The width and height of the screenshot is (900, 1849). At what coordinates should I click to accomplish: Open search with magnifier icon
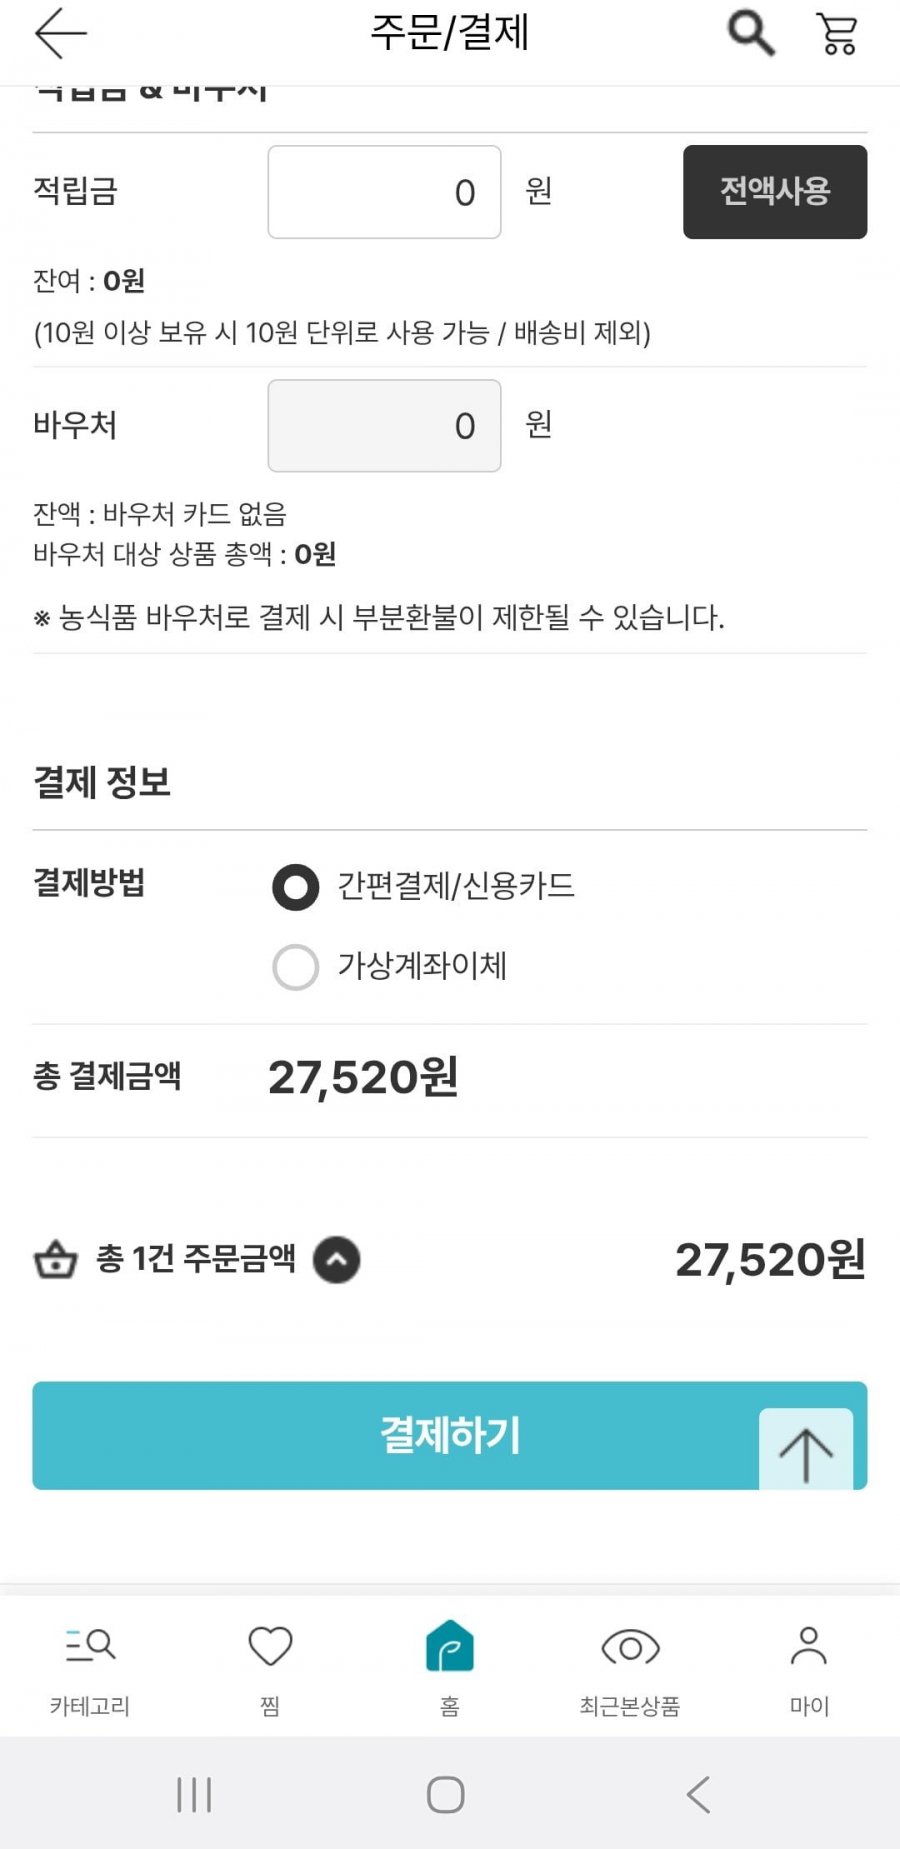750,33
